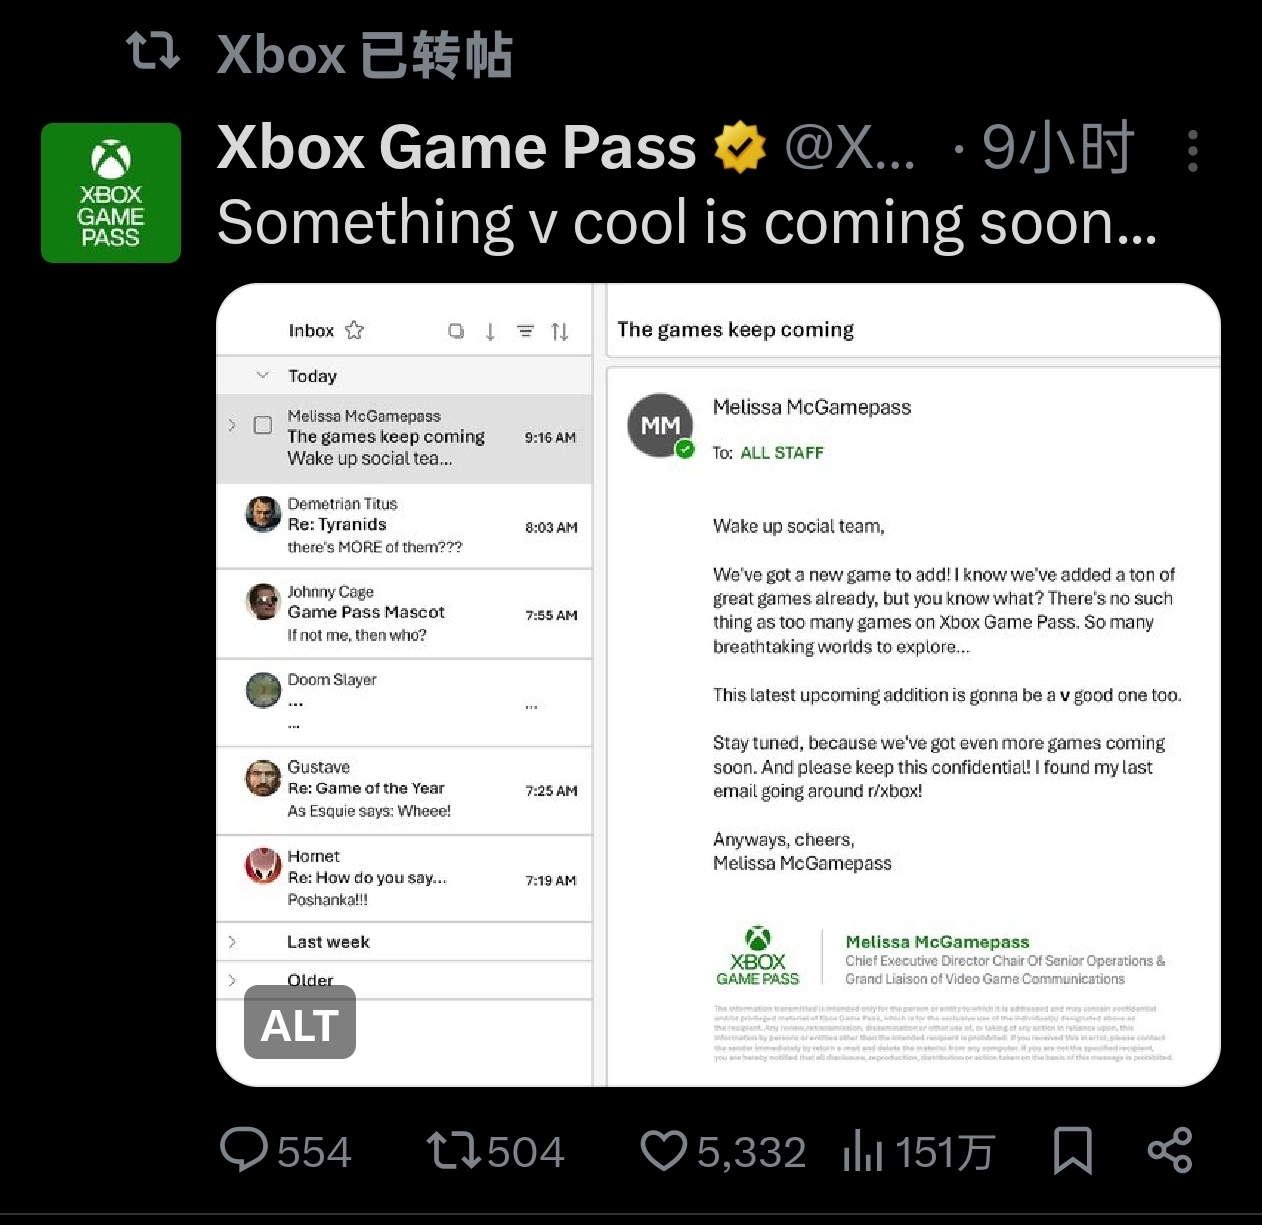Toggle the select-all box in Inbox toolbar
Image resolution: width=1262 pixels, height=1225 pixels.
(x=456, y=331)
